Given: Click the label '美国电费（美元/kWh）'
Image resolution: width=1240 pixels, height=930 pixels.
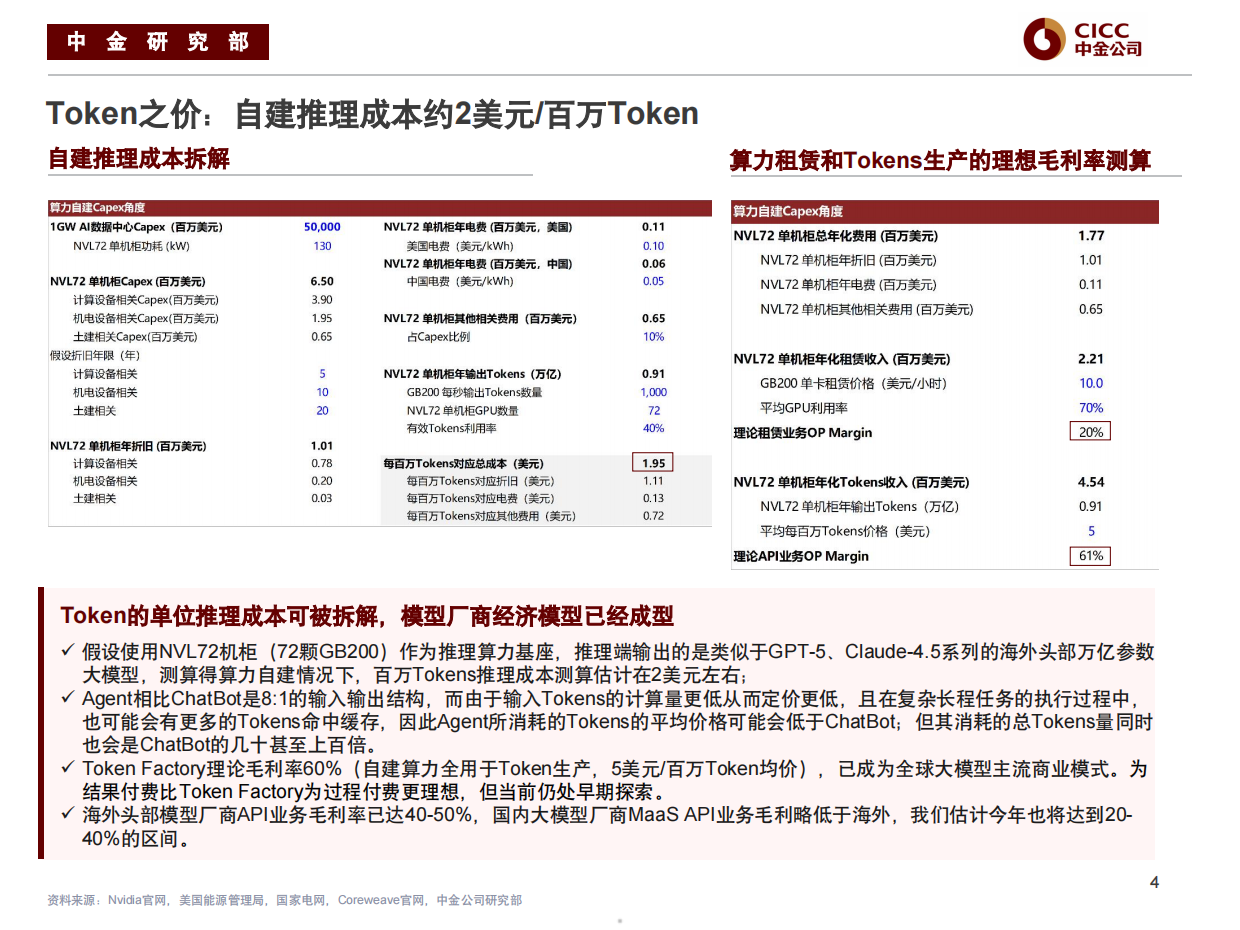Looking at the screenshot, I should [459, 246].
